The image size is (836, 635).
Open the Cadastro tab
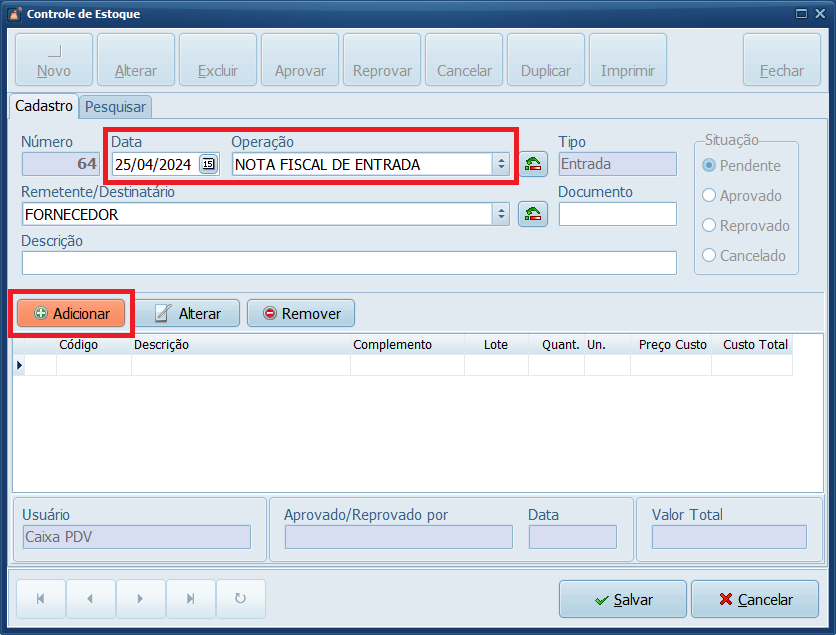pyautogui.click(x=44, y=105)
